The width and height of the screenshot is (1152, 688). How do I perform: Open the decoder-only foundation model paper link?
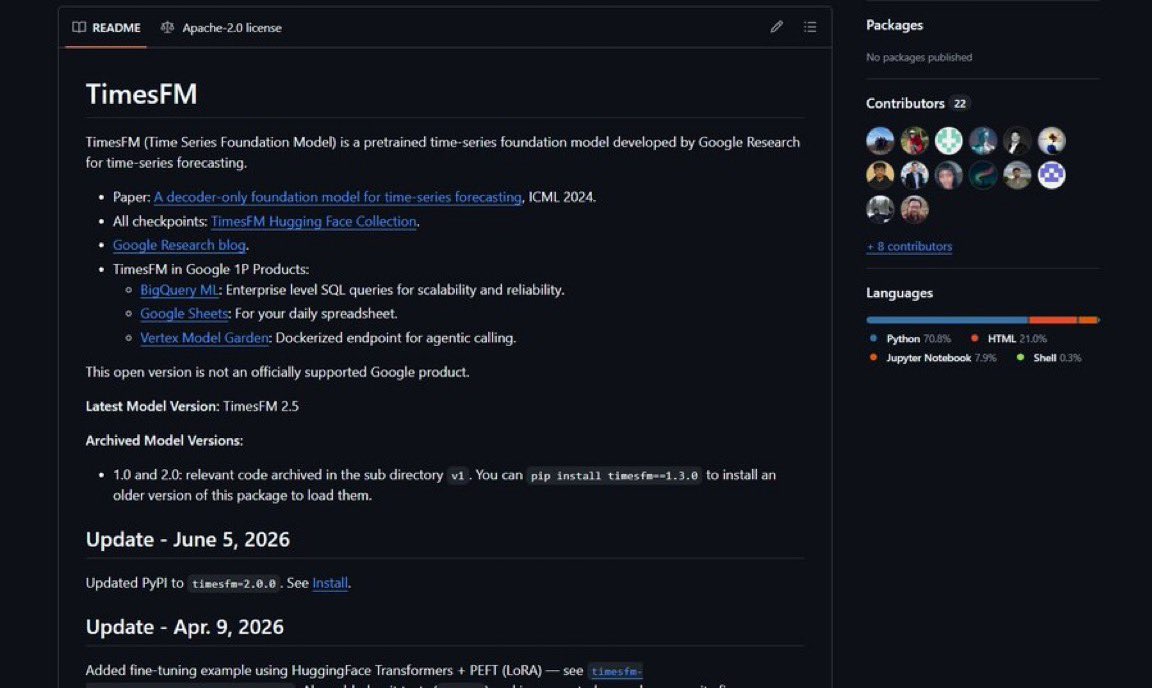(x=337, y=197)
